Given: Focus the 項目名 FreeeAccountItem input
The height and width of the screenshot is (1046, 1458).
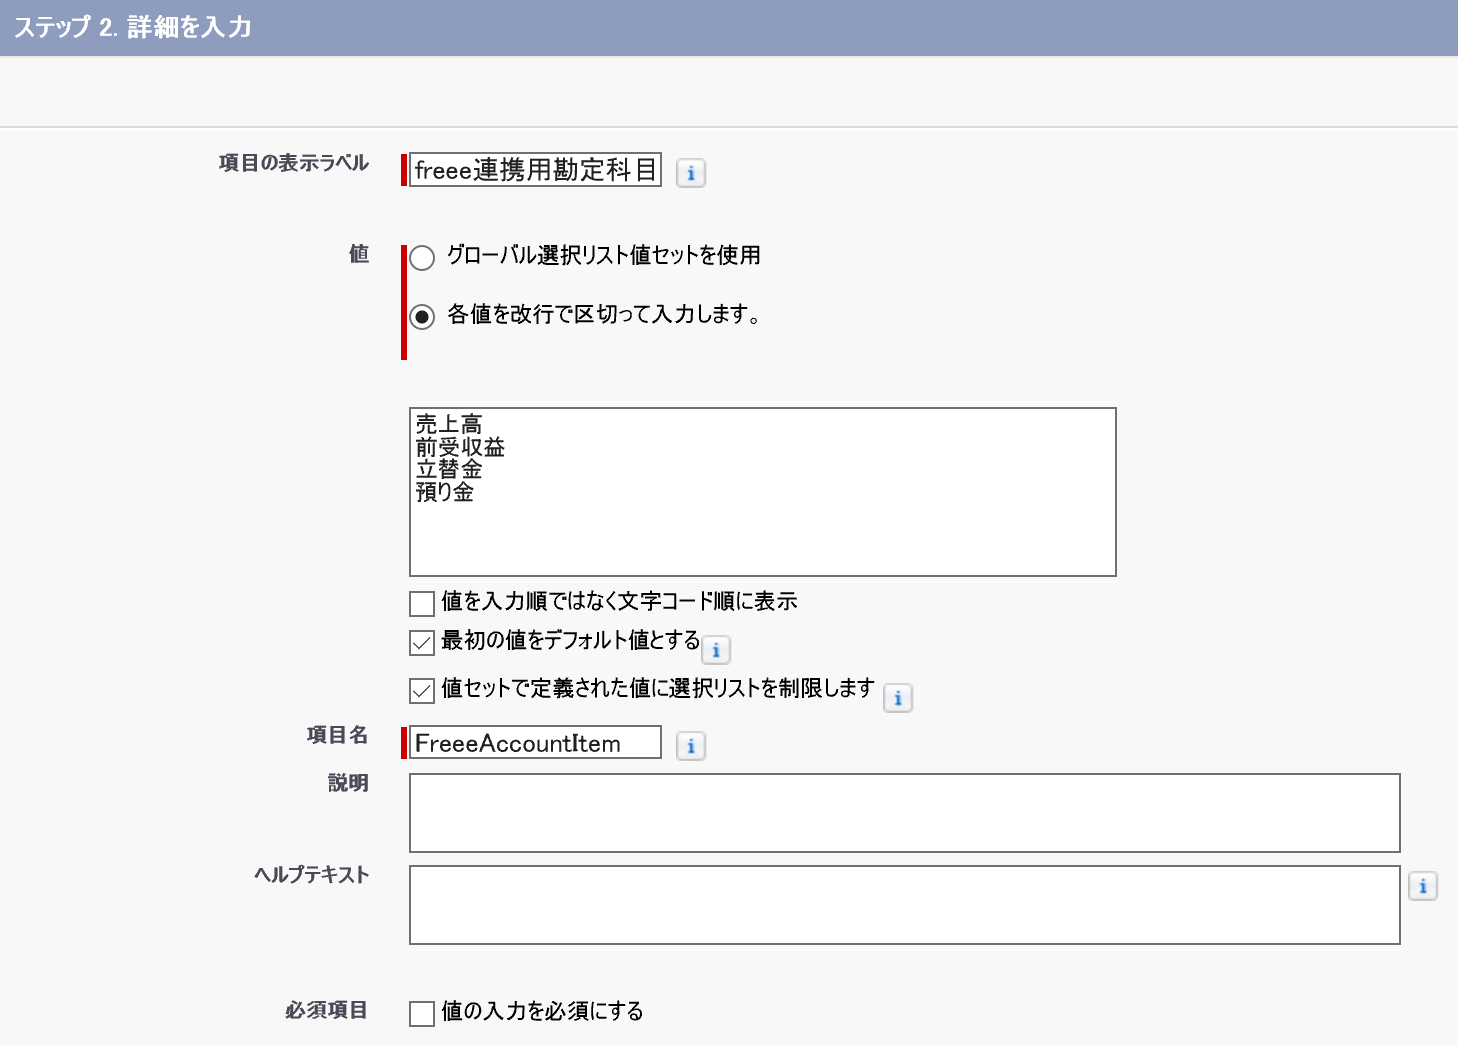Looking at the screenshot, I should 535,742.
